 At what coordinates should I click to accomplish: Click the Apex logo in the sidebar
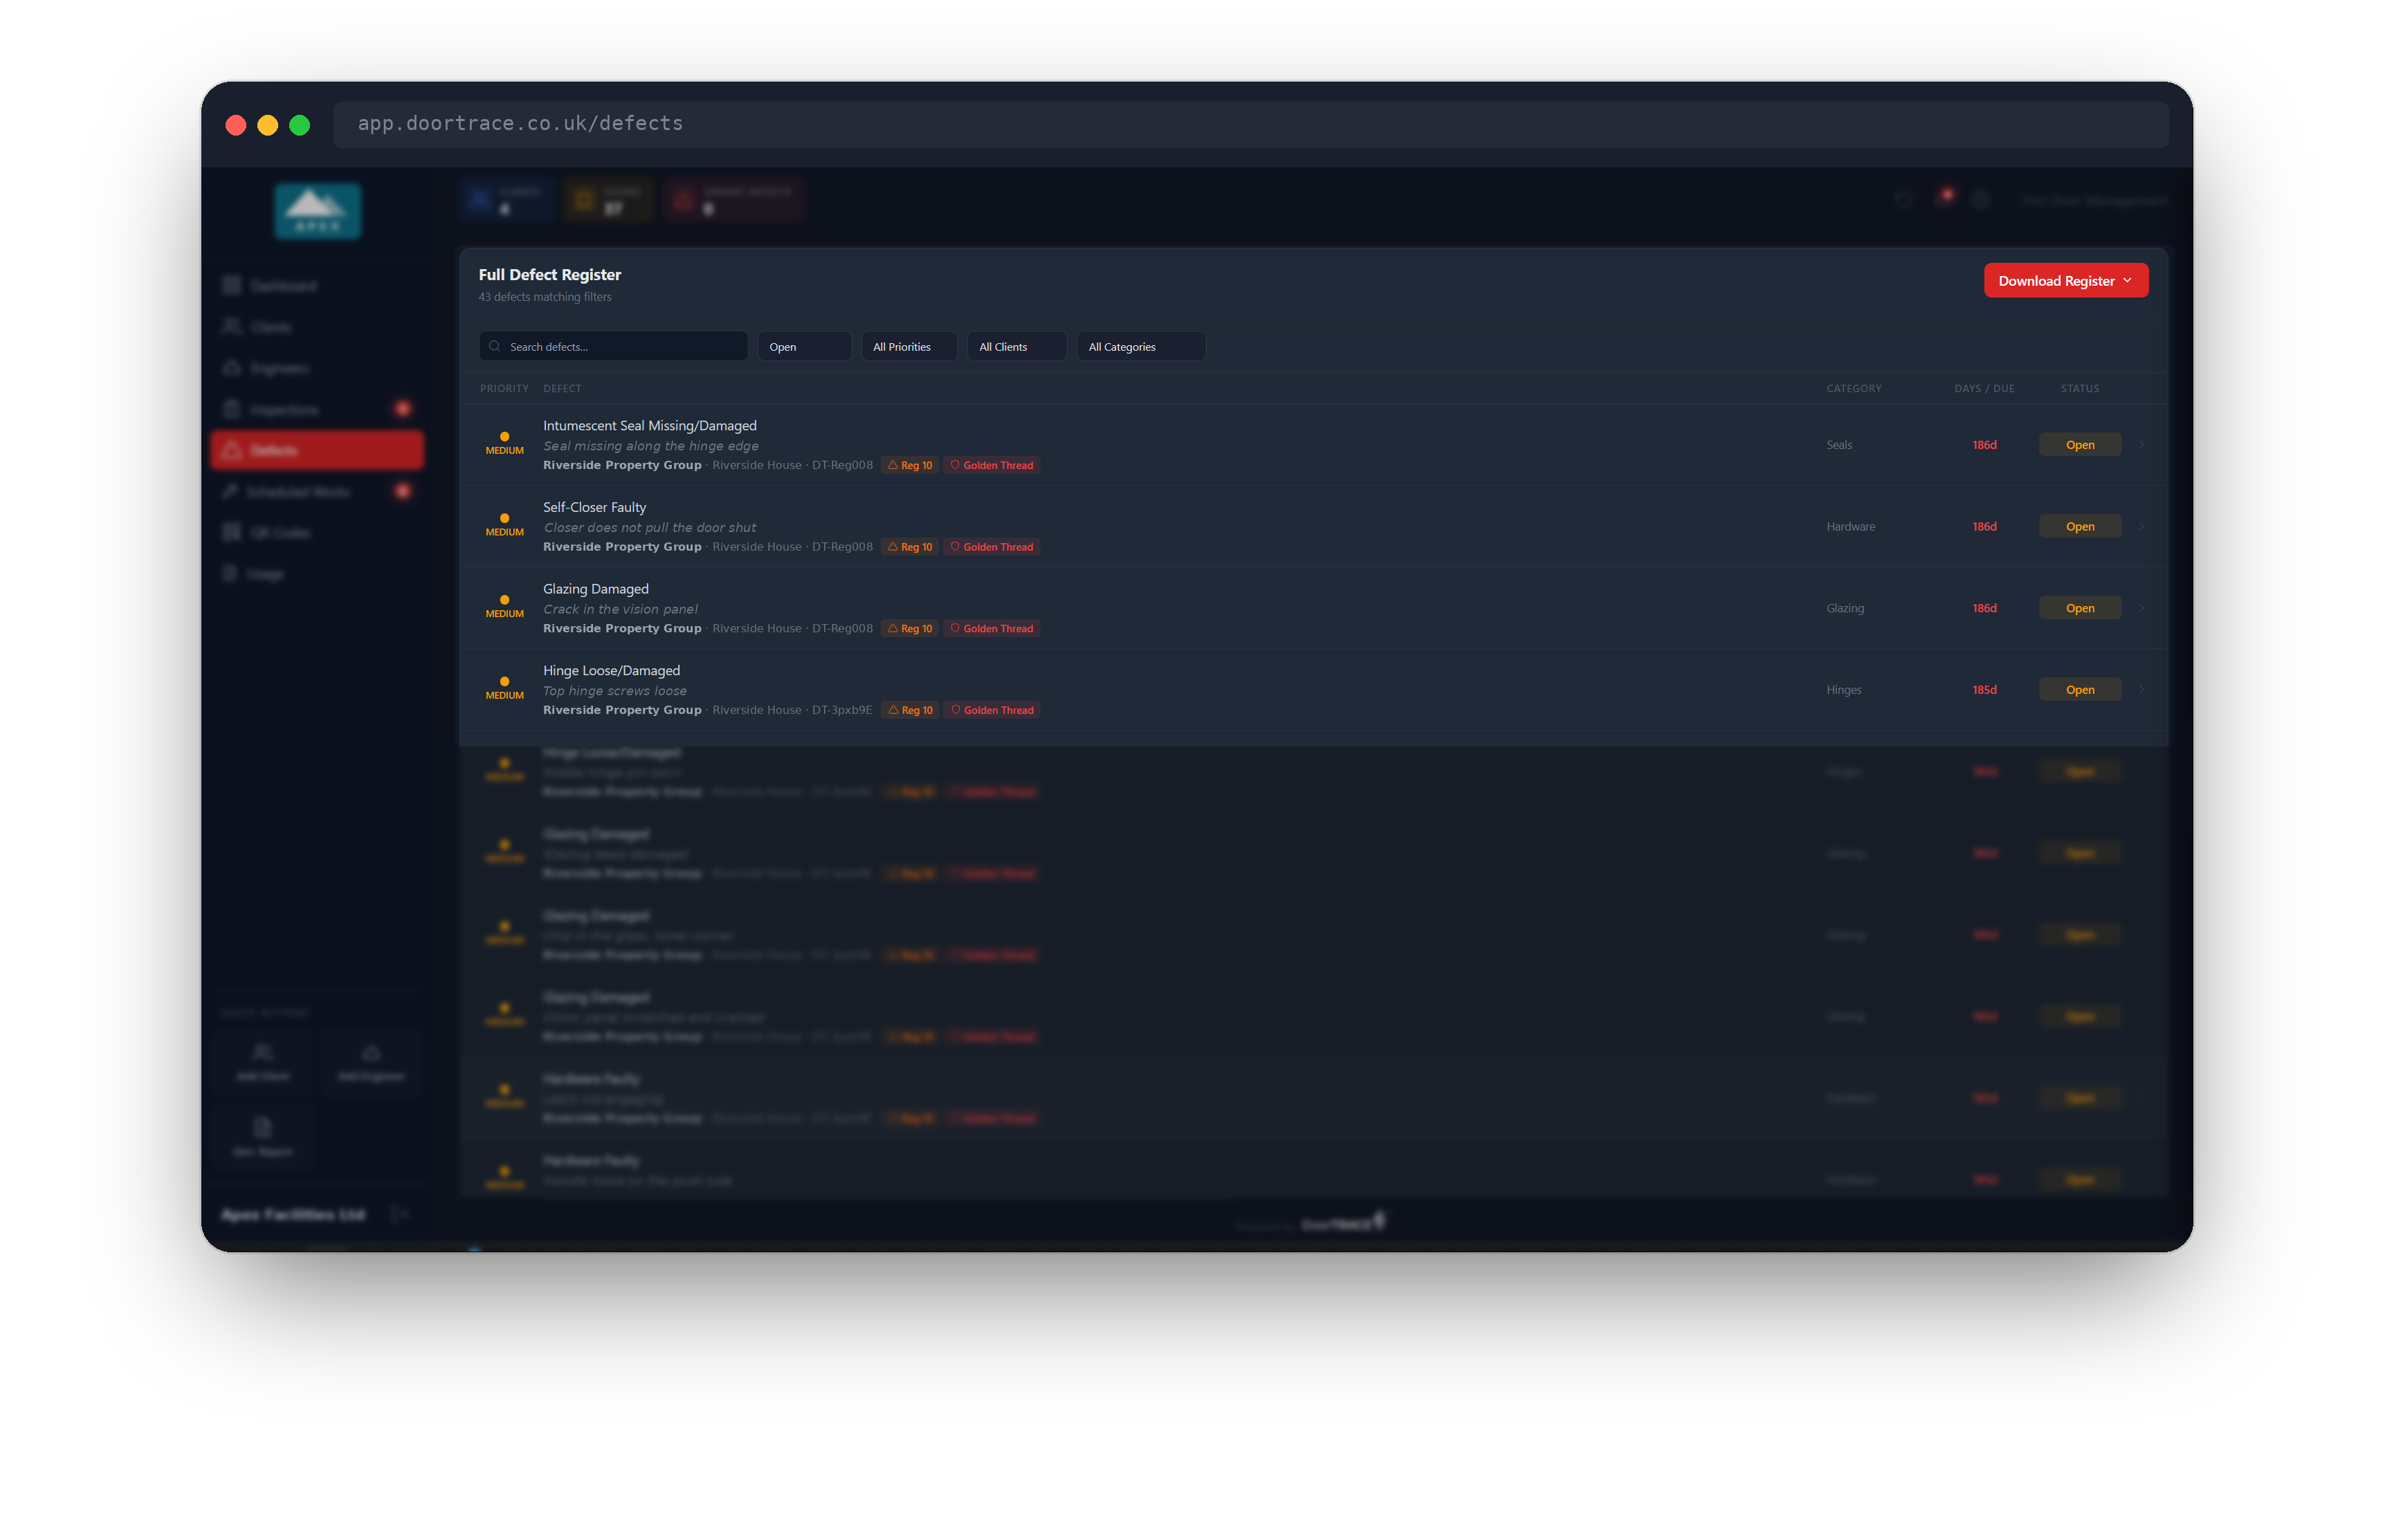tap(317, 211)
